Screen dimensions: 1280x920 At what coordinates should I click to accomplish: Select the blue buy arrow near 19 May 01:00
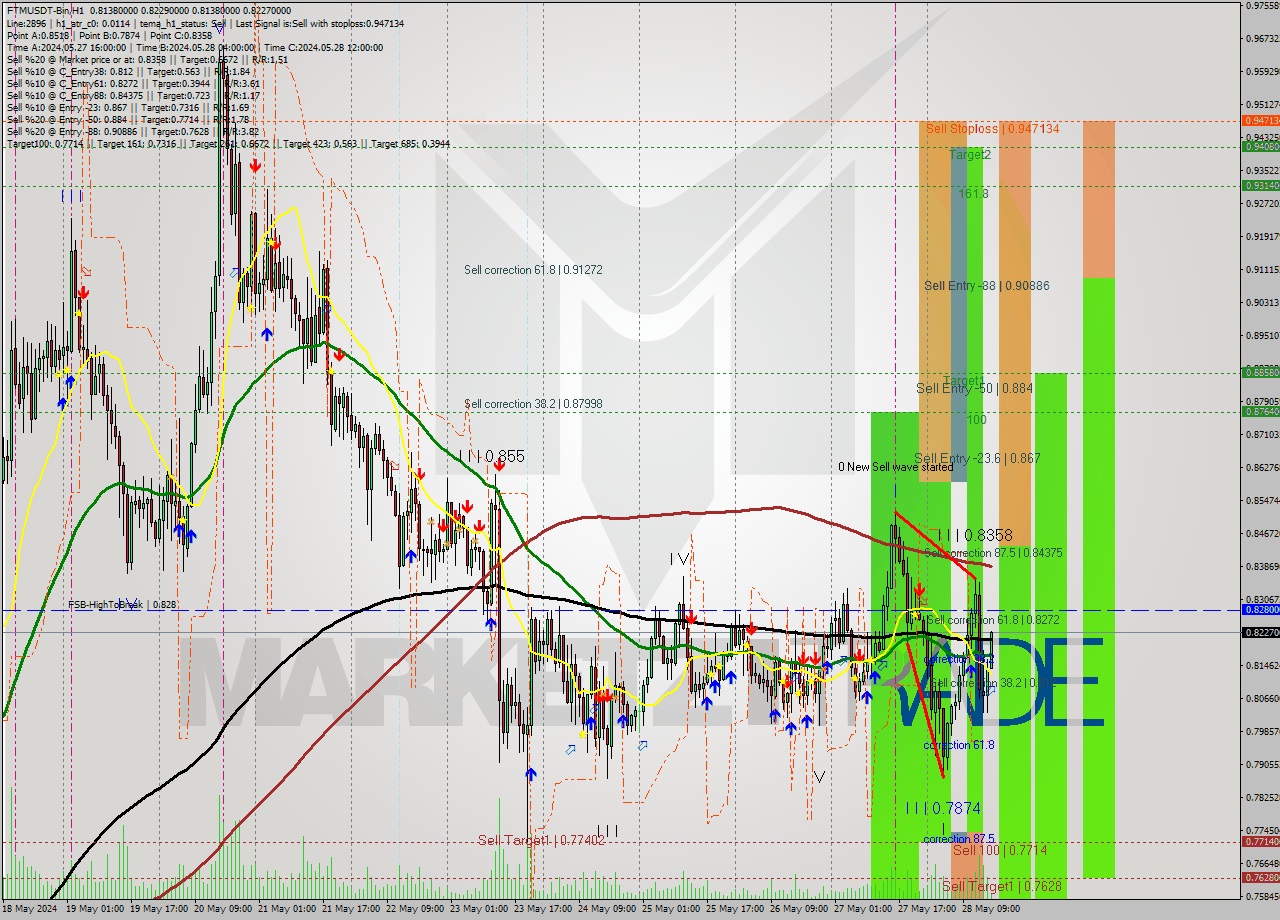[x=70, y=382]
